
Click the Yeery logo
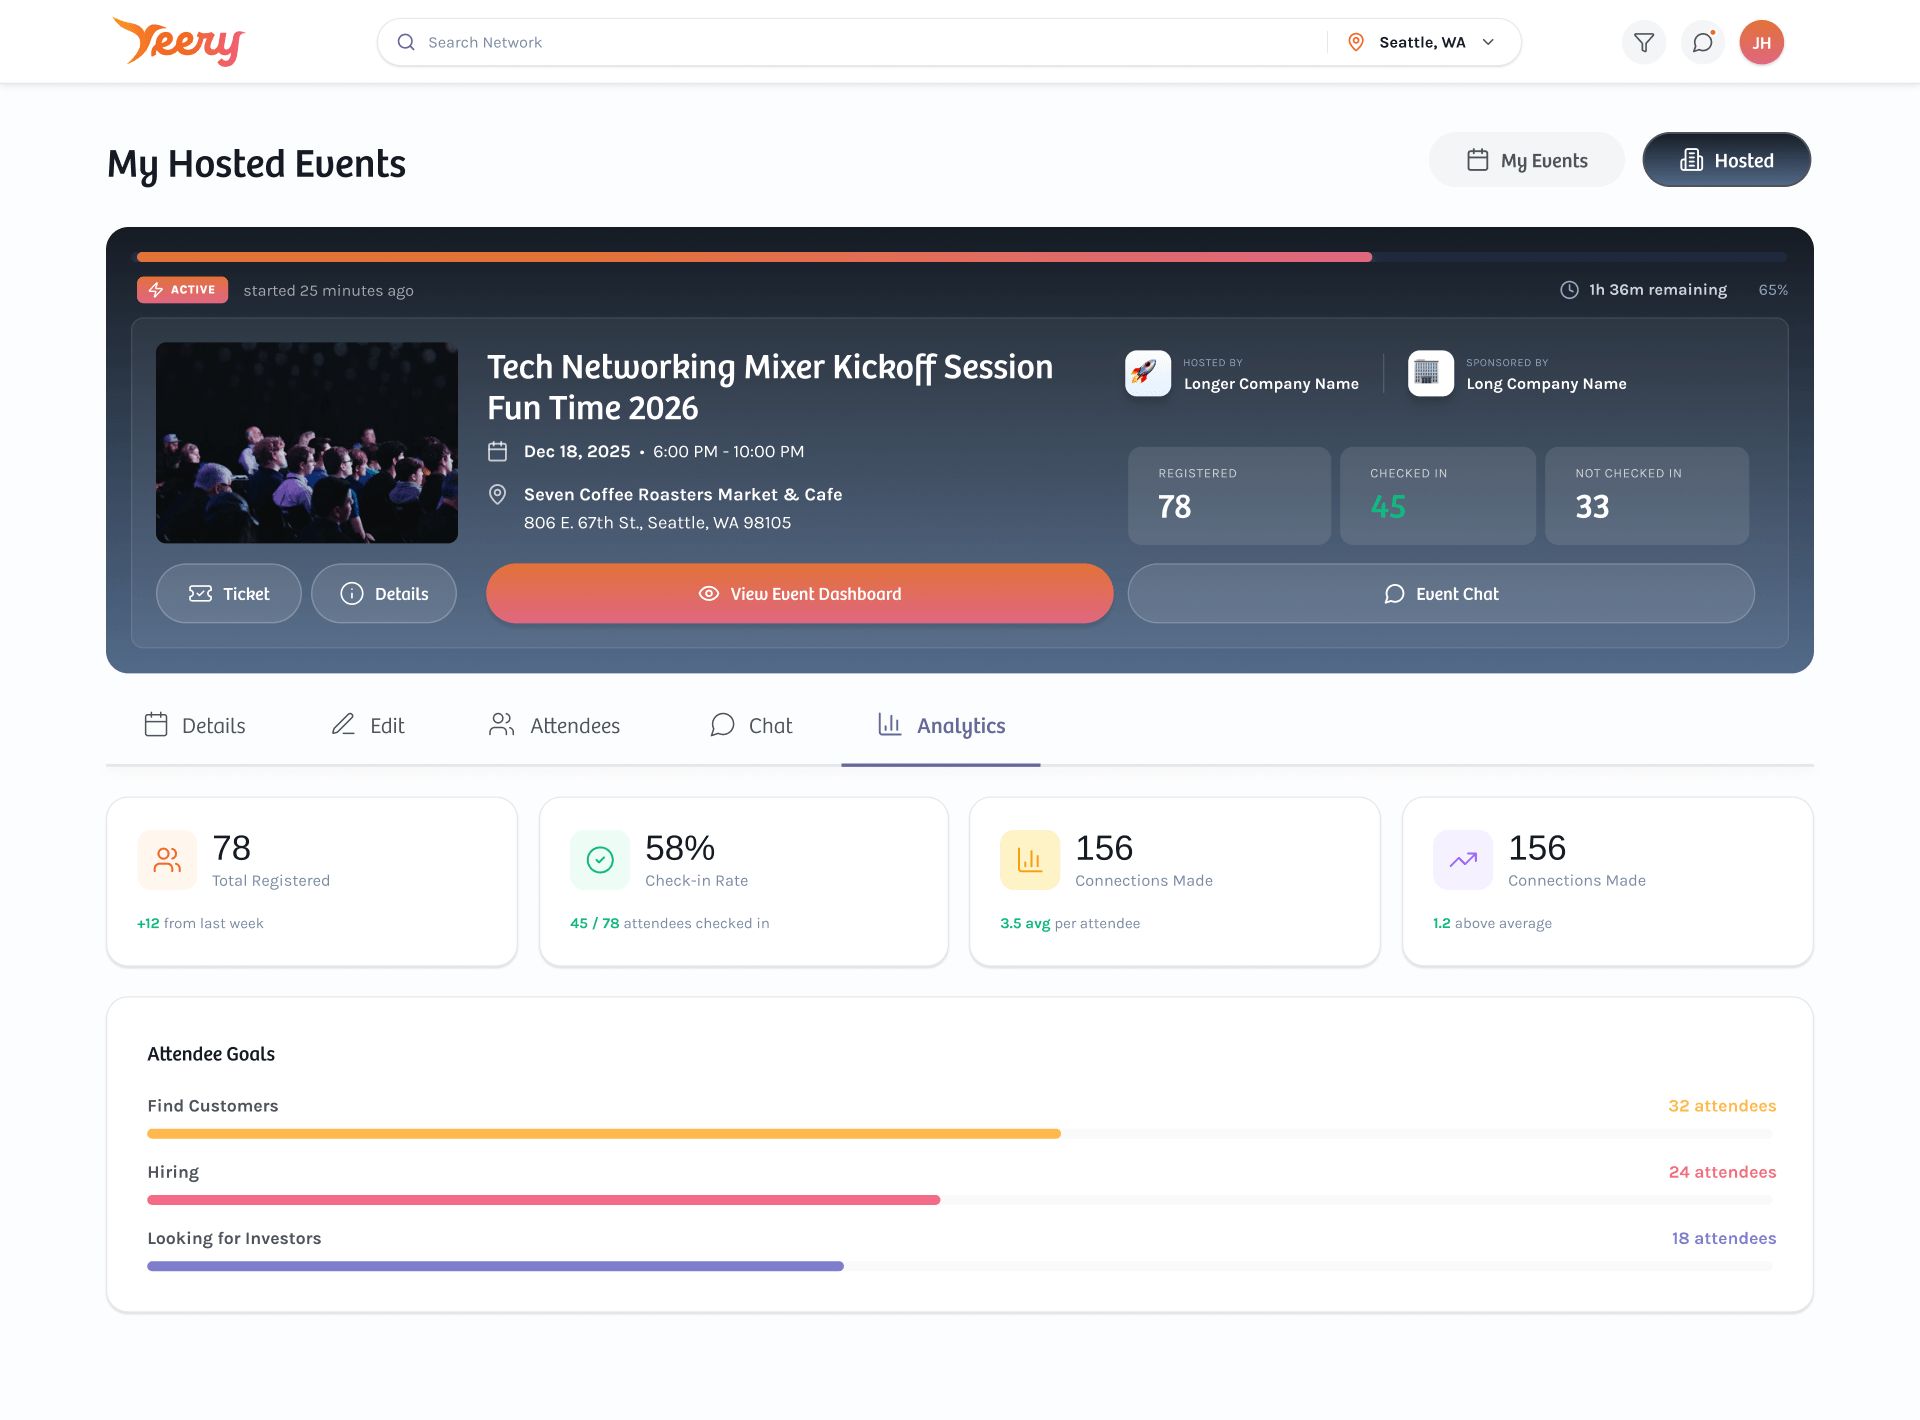pos(178,41)
